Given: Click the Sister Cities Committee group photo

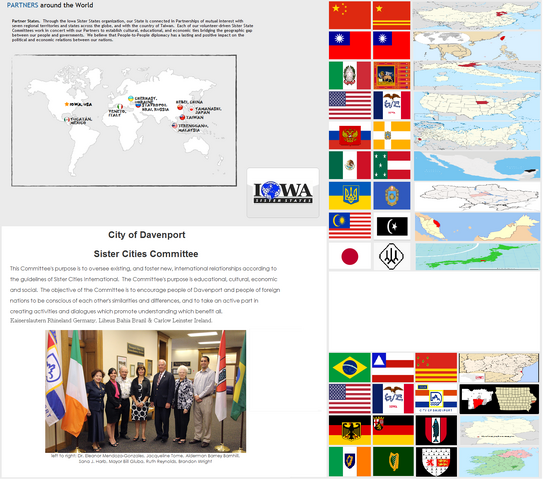Looking at the screenshot, I should tap(145, 391).
